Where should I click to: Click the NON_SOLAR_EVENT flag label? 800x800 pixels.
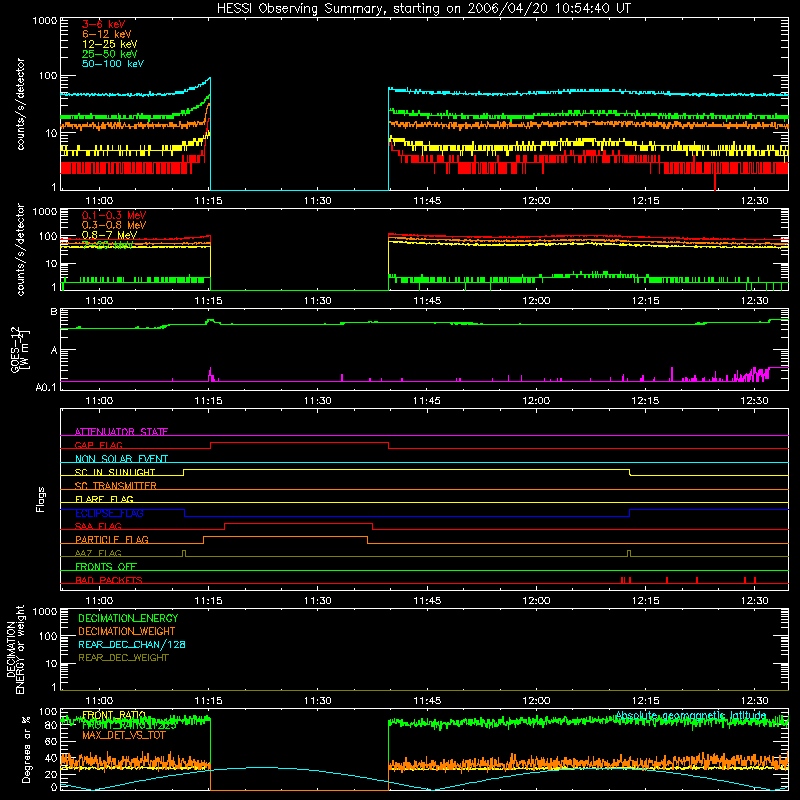tap(121, 459)
